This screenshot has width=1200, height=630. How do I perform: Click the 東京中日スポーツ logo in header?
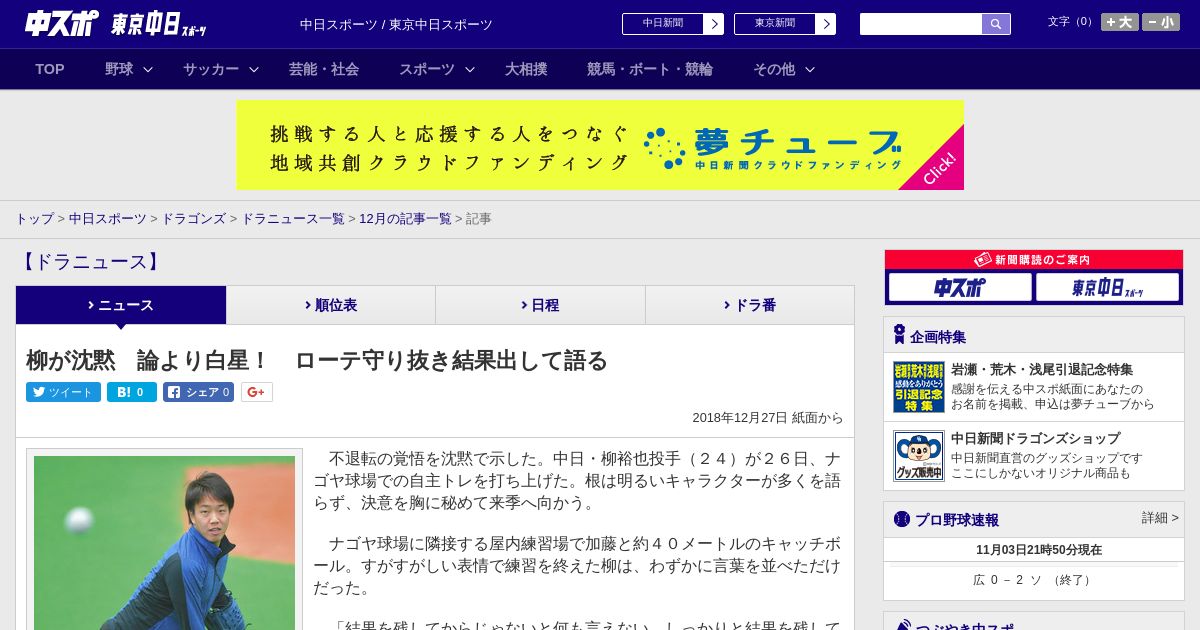[158, 24]
